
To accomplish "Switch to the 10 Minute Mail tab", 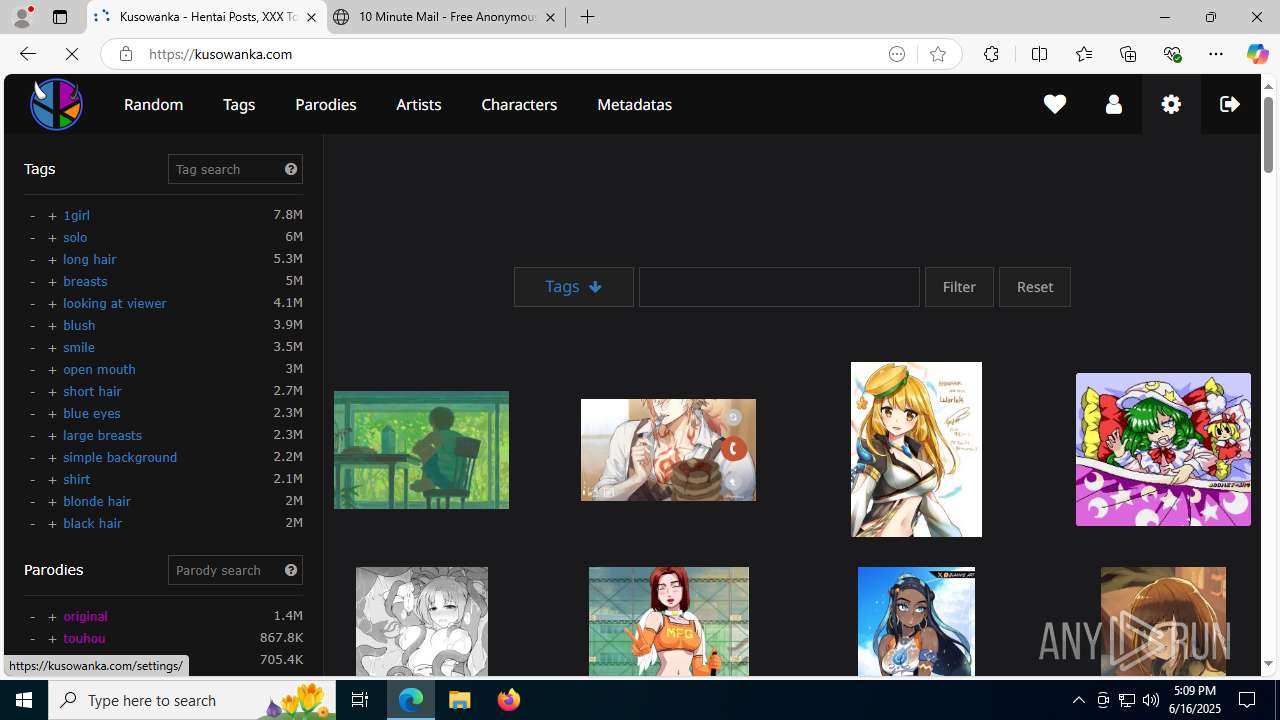I will pyautogui.click(x=445, y=17).
